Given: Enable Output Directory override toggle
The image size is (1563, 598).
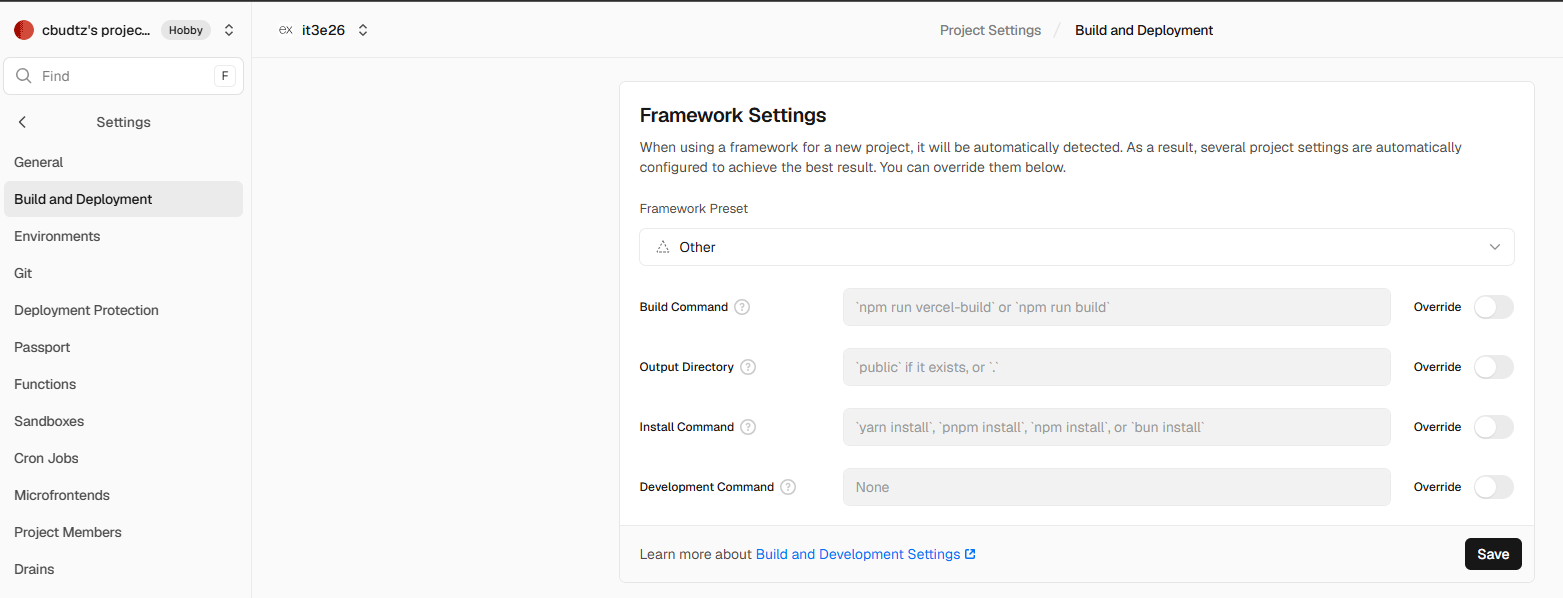Looking at the screenshot, I should [x=1494, y=367].
